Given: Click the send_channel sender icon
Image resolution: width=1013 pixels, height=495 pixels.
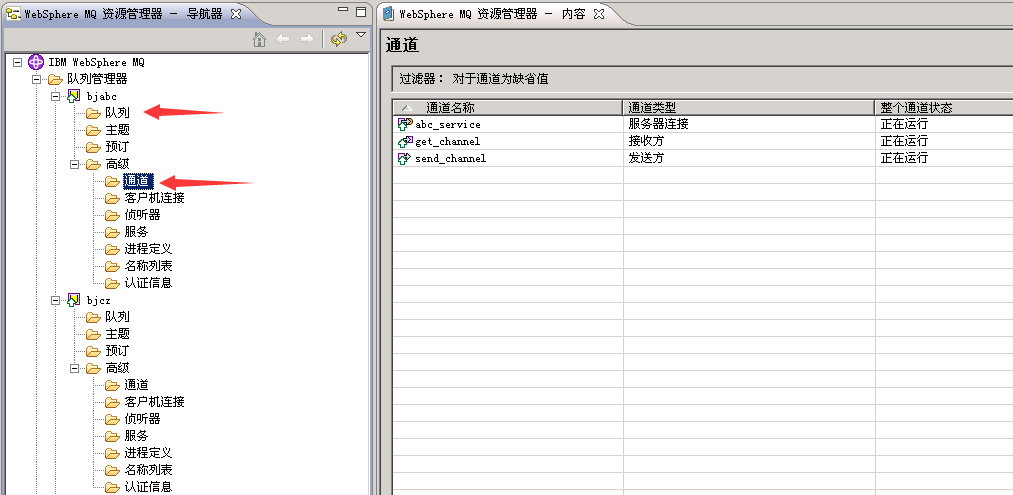Looking at the screenshot, I should (x=405, y=158).
